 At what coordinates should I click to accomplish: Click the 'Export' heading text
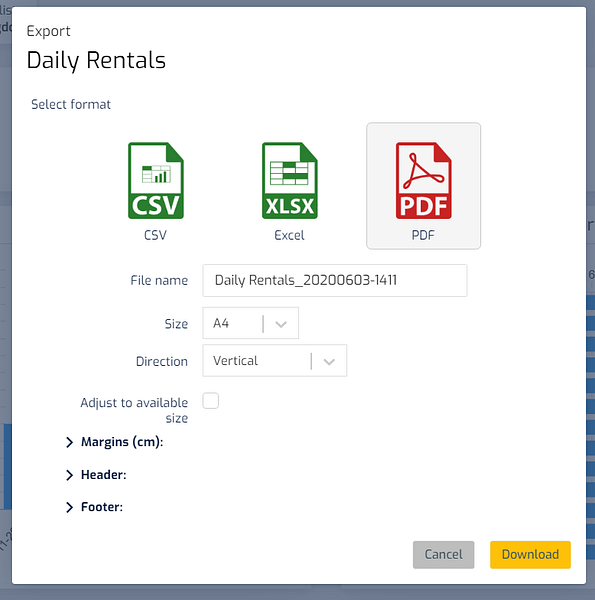pos(49,31)
